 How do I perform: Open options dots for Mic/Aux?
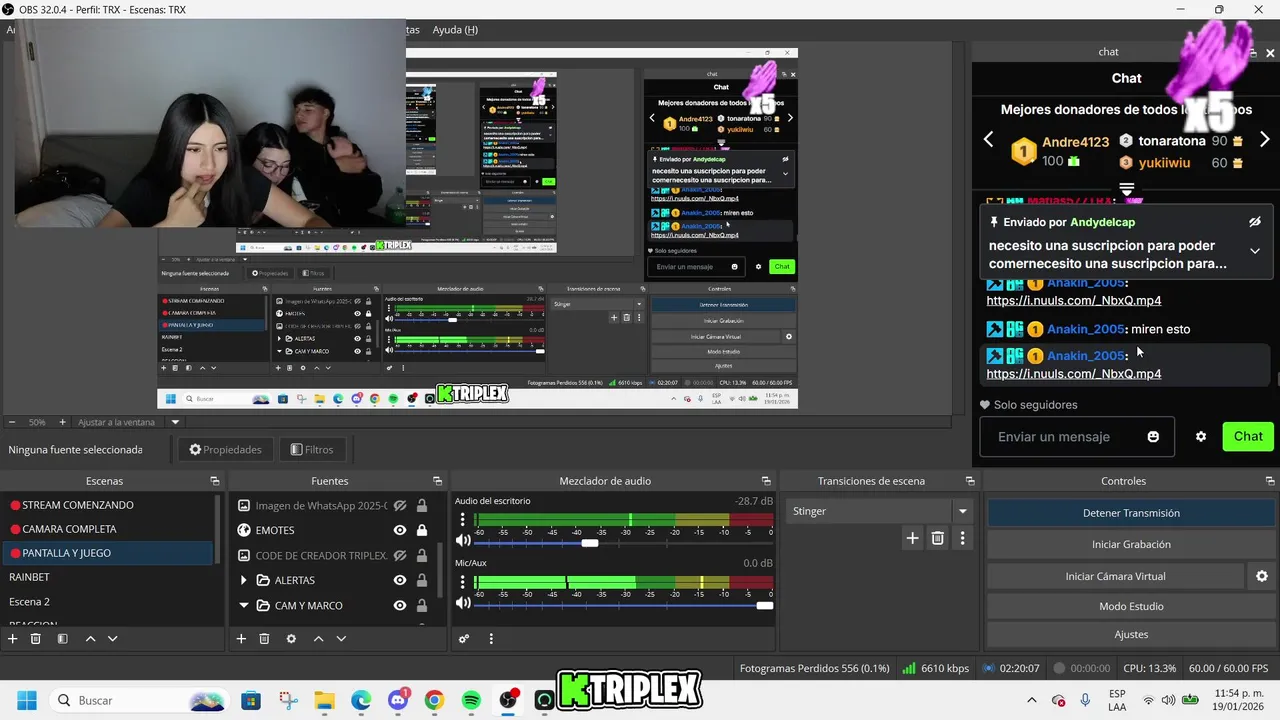pos(462,582)
